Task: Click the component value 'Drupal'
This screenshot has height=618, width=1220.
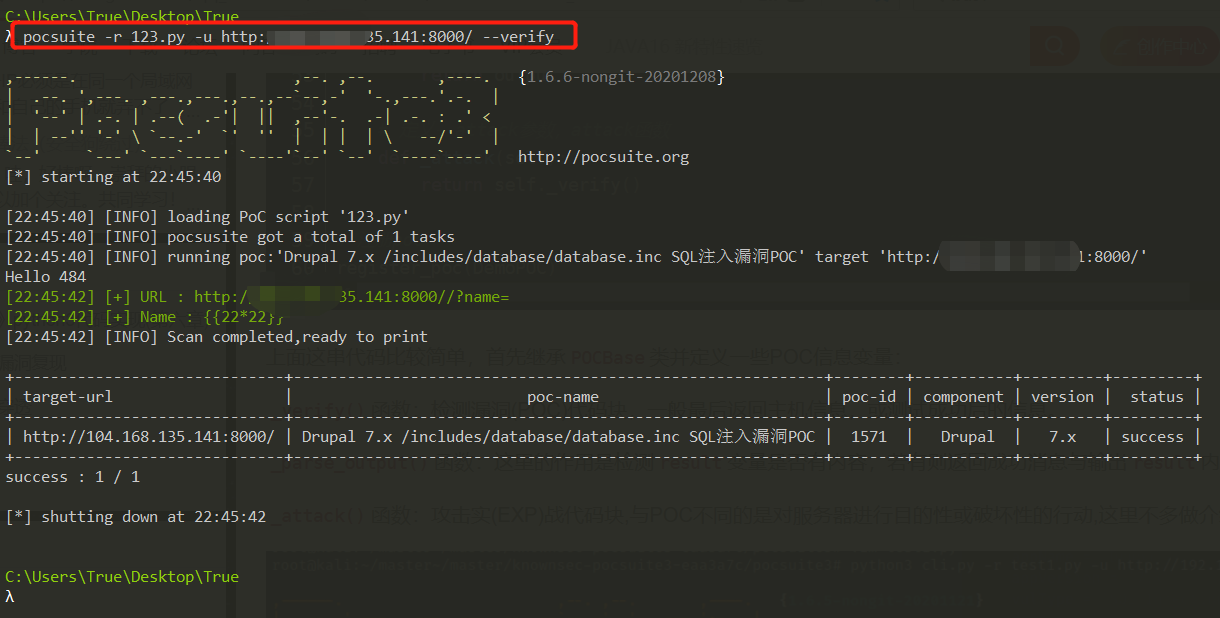Action: pyautogui.click(x=968, y=437)
